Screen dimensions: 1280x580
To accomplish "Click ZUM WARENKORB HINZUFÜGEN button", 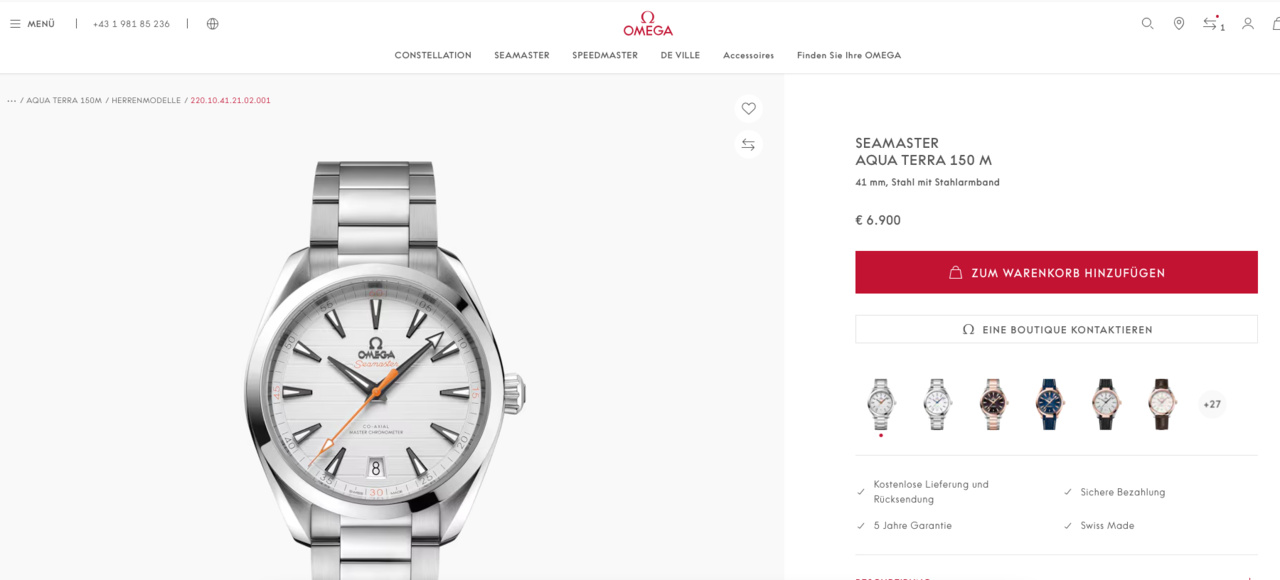I will click(x=1056, y=272).
